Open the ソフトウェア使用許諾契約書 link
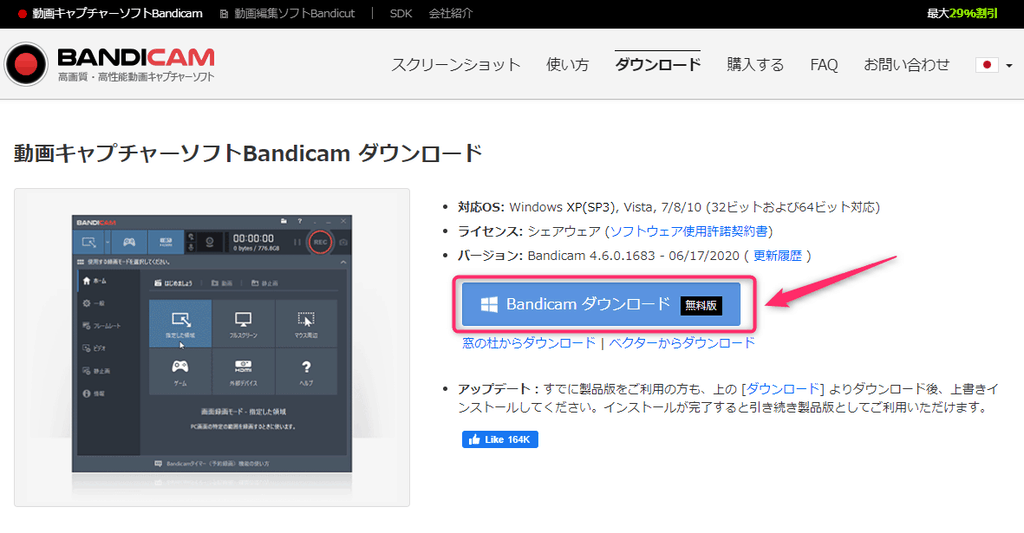This screenshot has width=1024, height=533. 689,231
